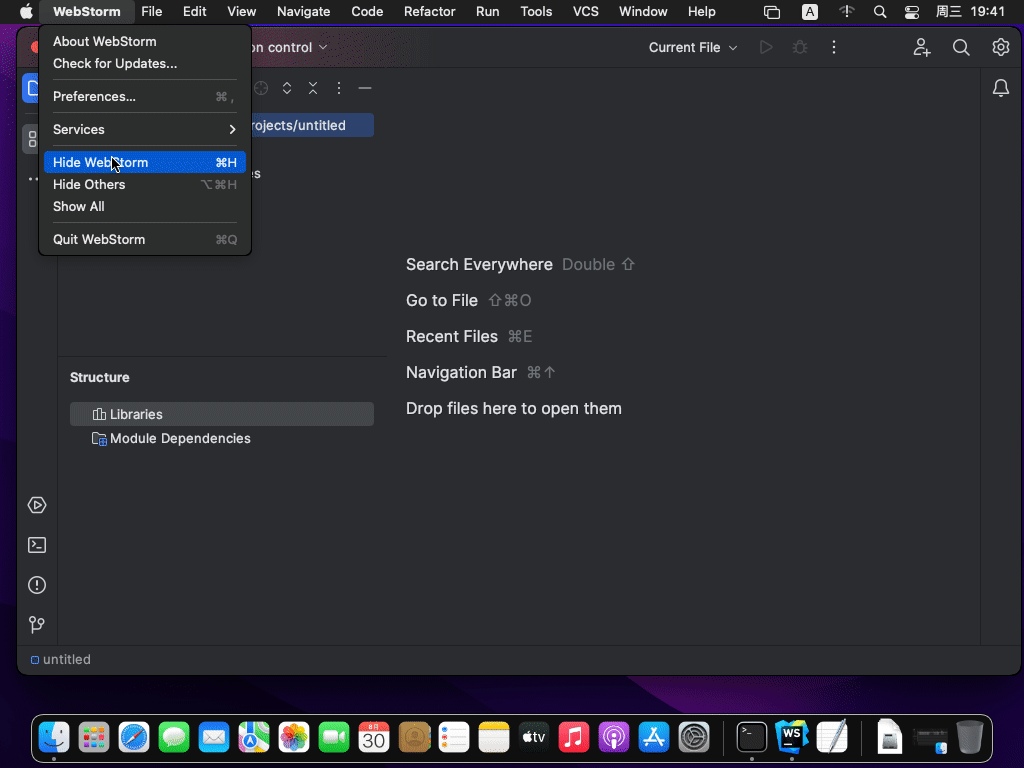
Task: Collapse all in the Project panel
Action: [313, 88]
